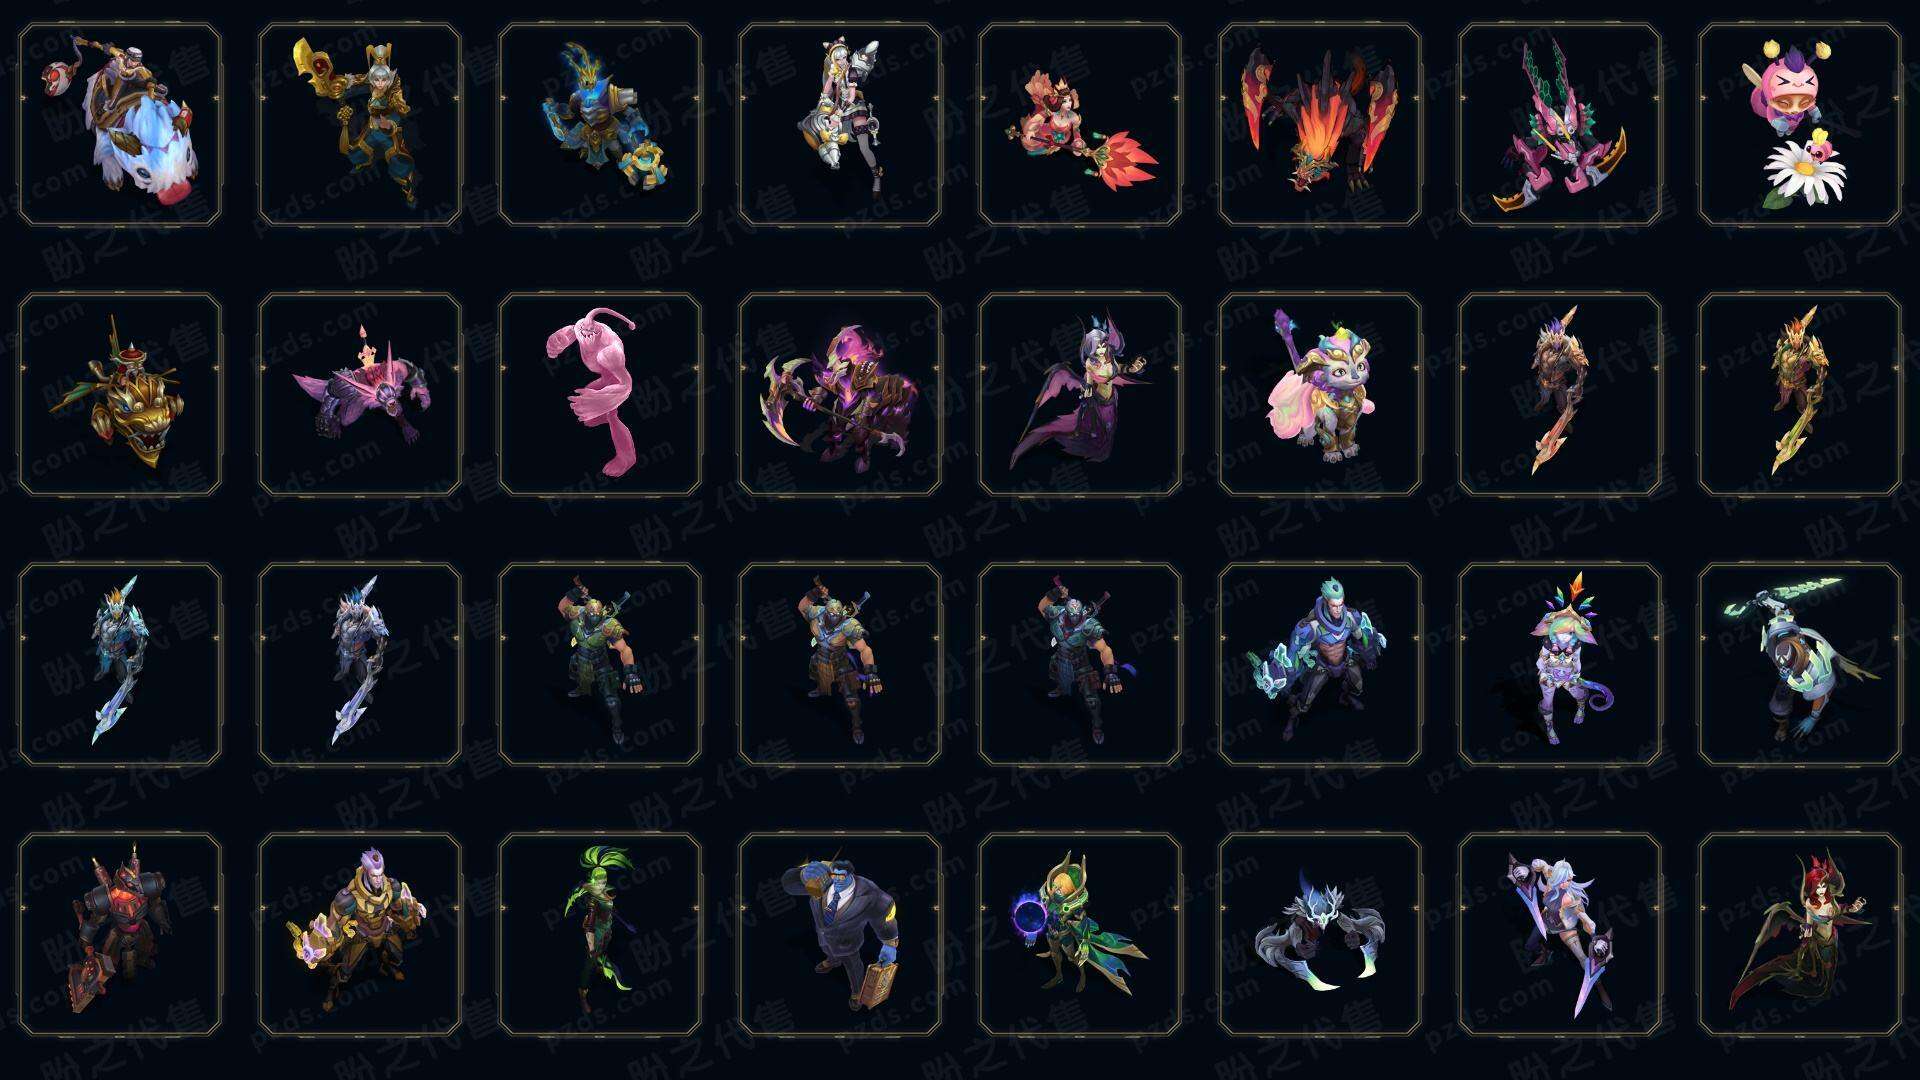Select the red lava rock golem
Image resolution: width=1920 pixels, height=1080 pixels.
point(120,935)
